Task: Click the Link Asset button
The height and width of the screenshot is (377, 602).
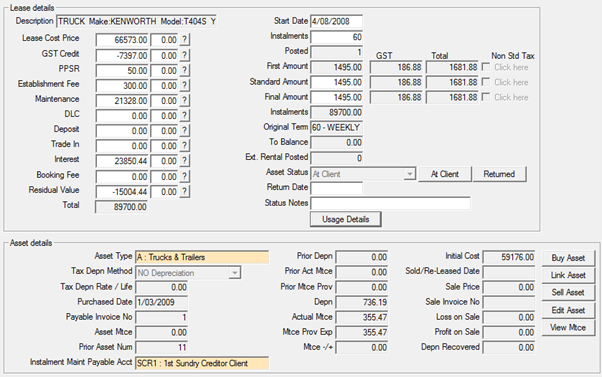Action: pos(568,275)
